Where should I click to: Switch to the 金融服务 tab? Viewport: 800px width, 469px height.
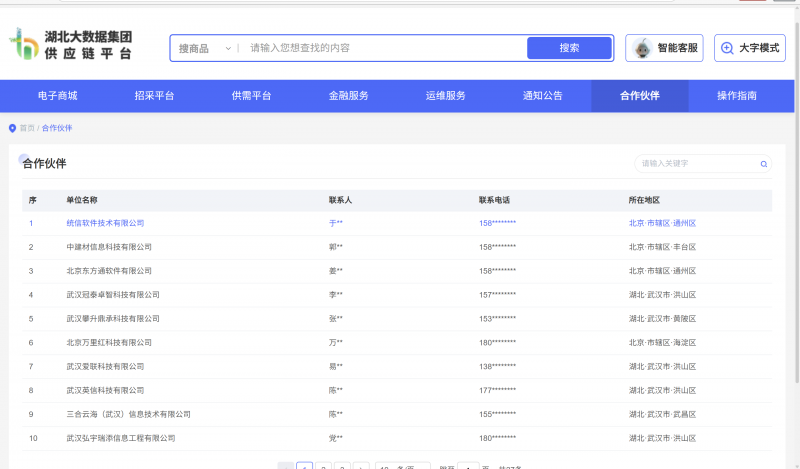[348, 96]
